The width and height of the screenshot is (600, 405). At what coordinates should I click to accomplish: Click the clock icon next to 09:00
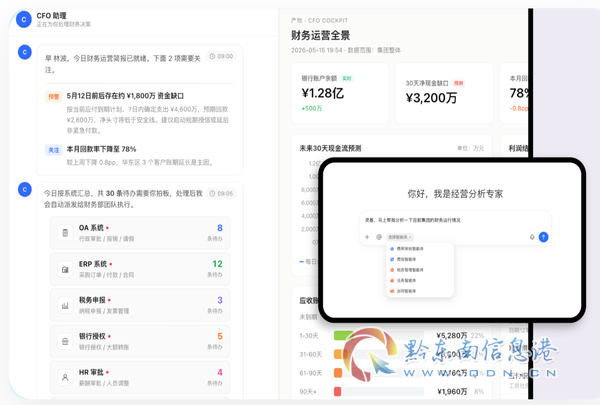212,56
